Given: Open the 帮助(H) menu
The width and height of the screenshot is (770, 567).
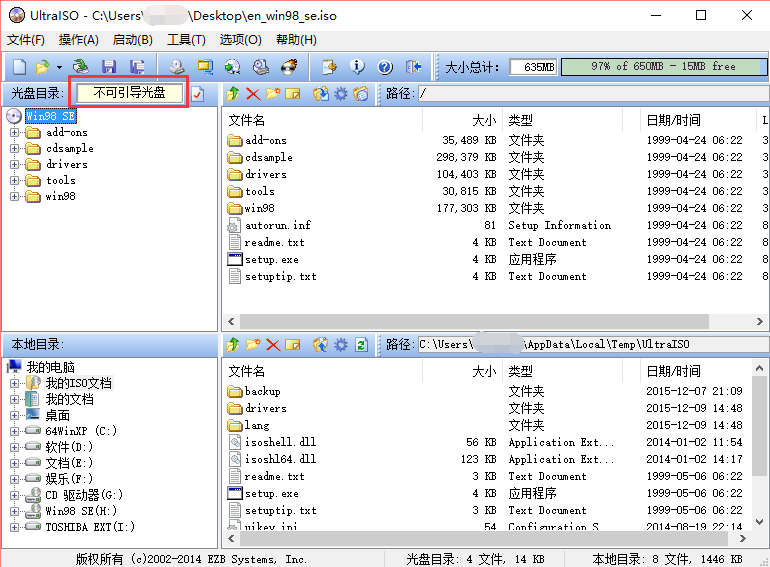Looking at the screenshot, I should coord(296,40).
